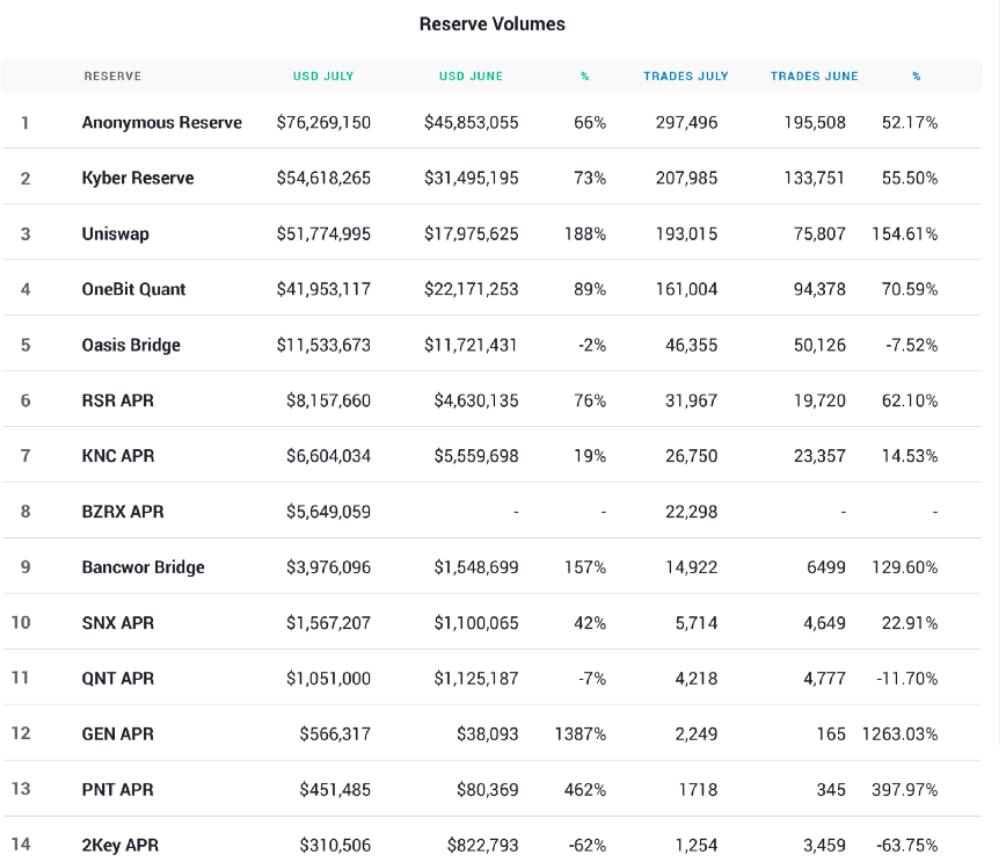This screenshot has height=865, width=1000.
Task: Click the "-63.75%" cell
Action: (907, 845)
